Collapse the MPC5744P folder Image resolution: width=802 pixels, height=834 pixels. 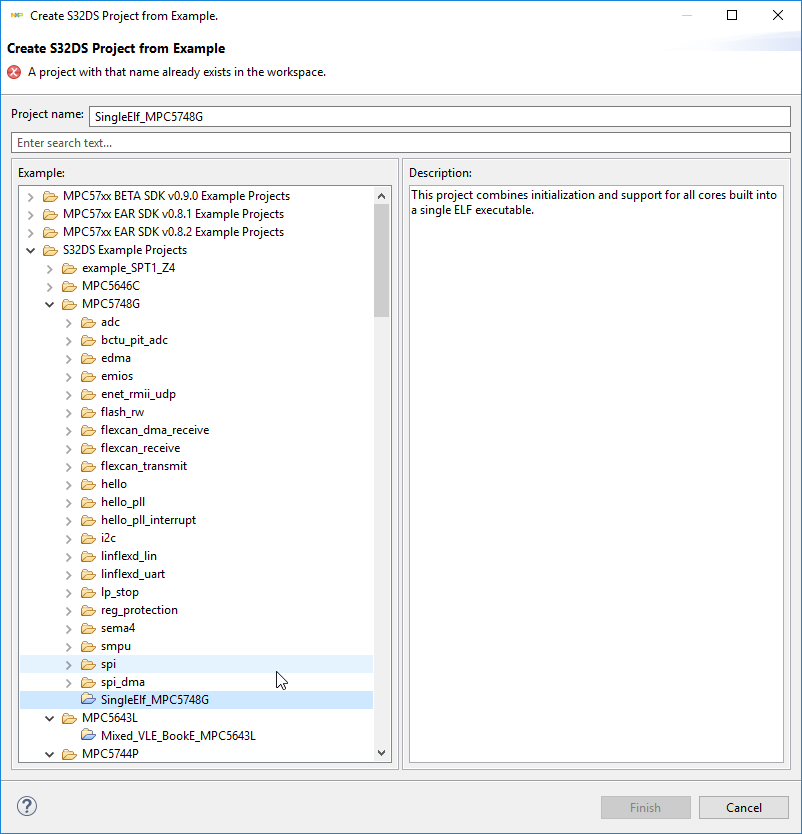coord(49,754)
